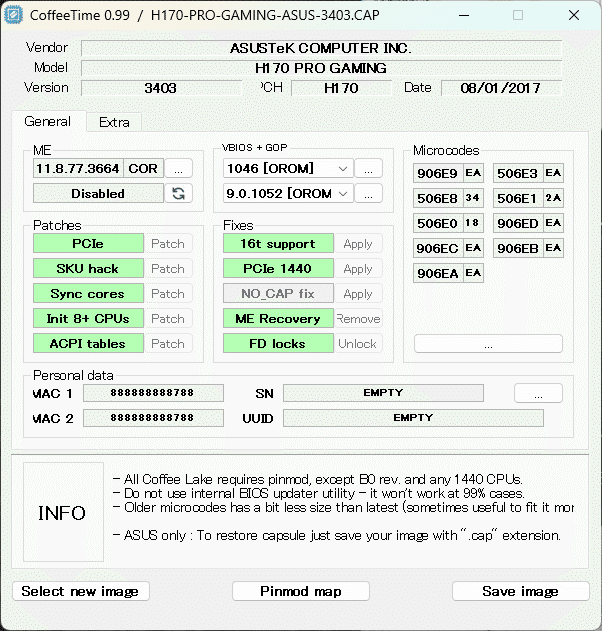Click Patch button for ACPI tables
602x631 pixels.
pyautogui.click(x=168, y=343)
